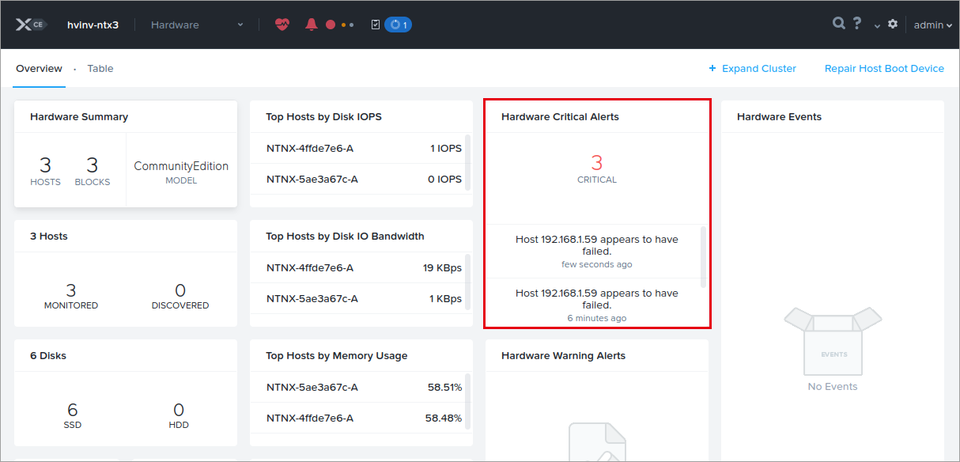Click the 0 DISCOVERED hosts value
Viewport: 960px width, 462px height.
(x=180, y=296)
